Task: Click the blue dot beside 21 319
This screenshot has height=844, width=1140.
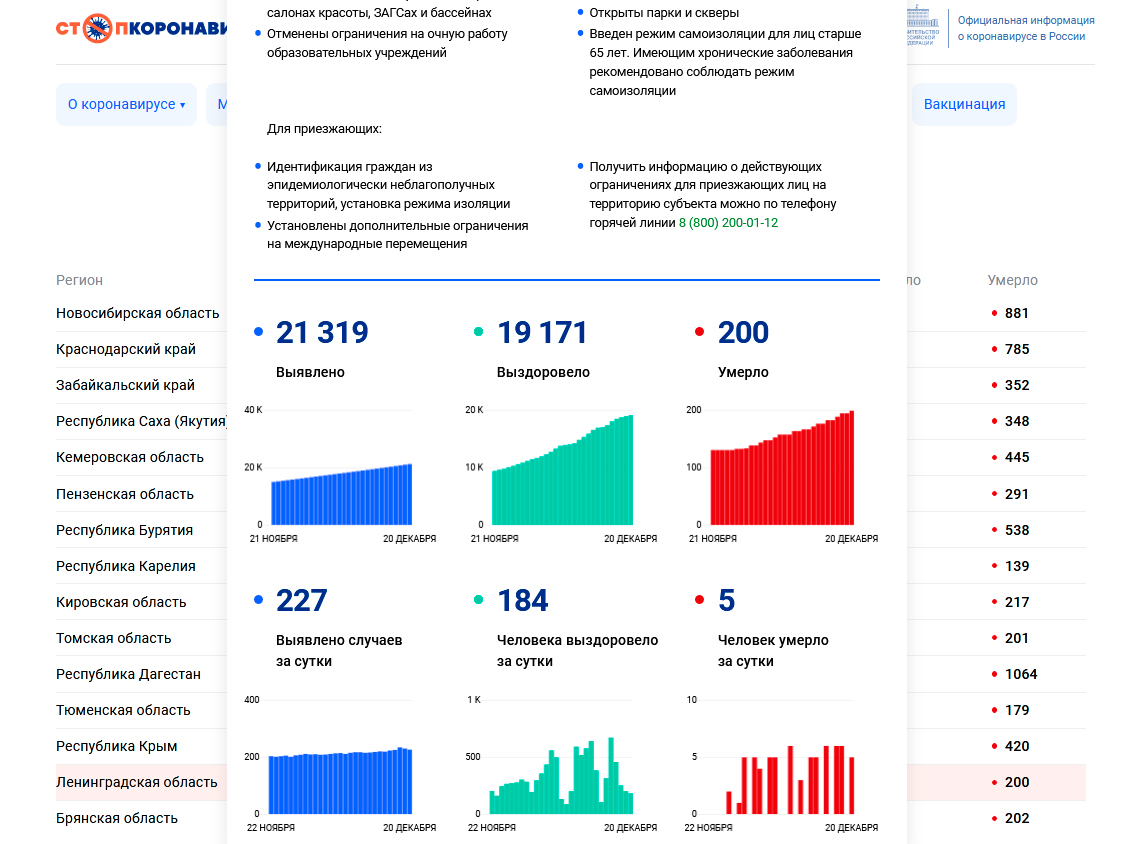Action: (259, 332)
